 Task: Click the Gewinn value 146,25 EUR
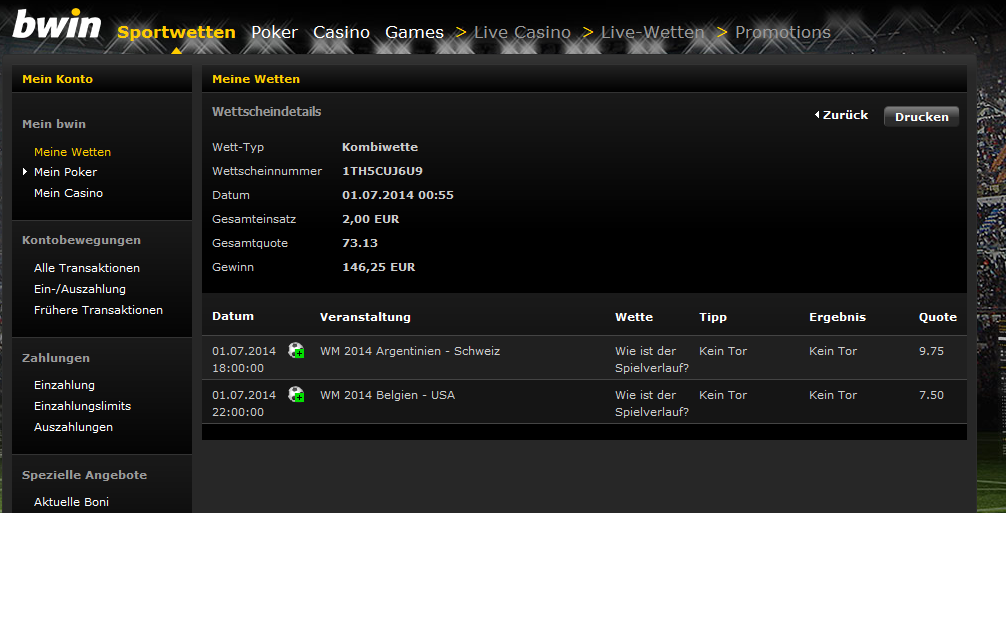(379, 267)
